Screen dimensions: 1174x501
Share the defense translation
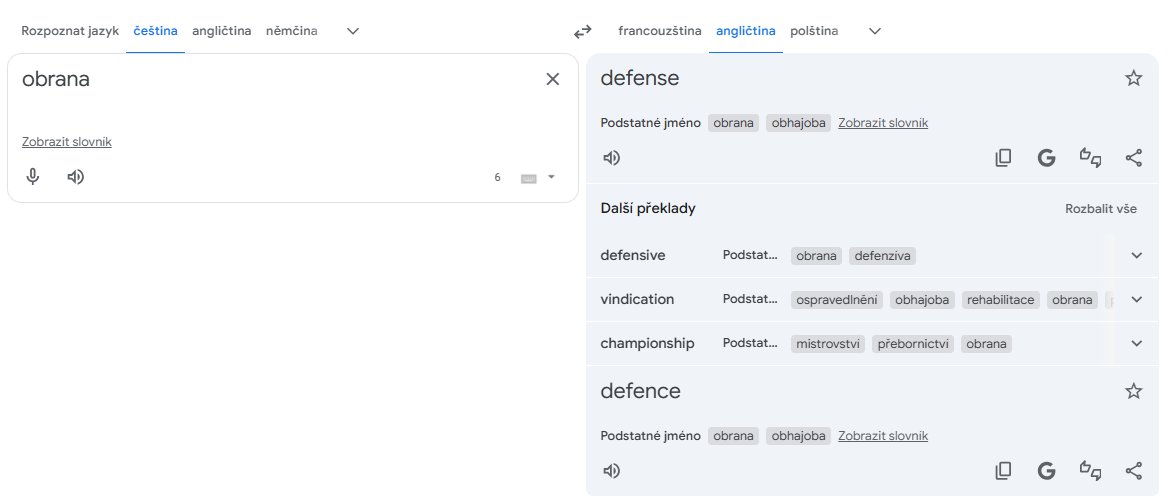point(1134,158)
